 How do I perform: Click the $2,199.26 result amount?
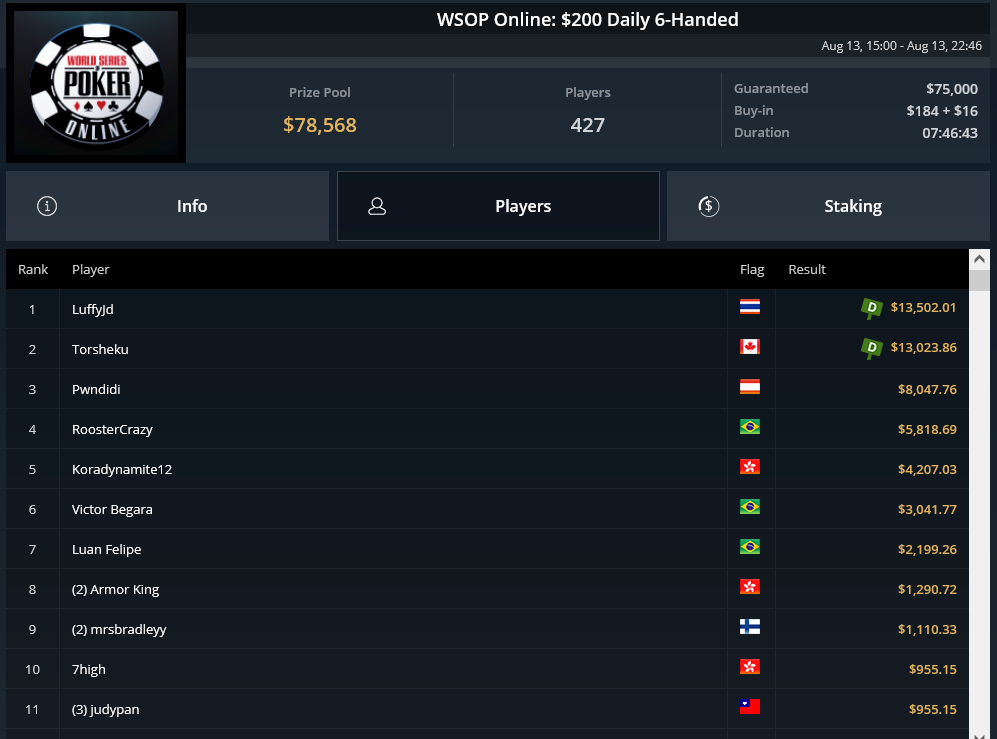coord(927,549)
